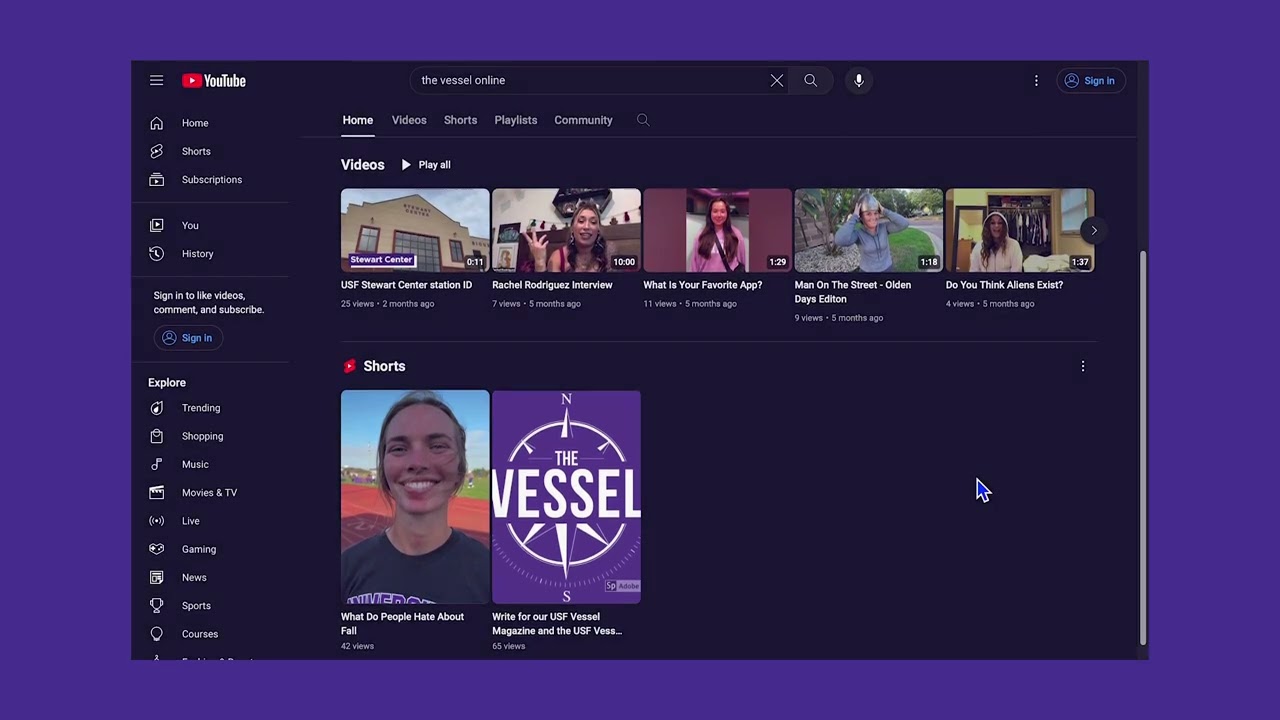Viewport: 1280px width, 720px height.
Task: Click the title What Do People Hate About Fall
Action: pyautogui.click(x=402, y=624)
